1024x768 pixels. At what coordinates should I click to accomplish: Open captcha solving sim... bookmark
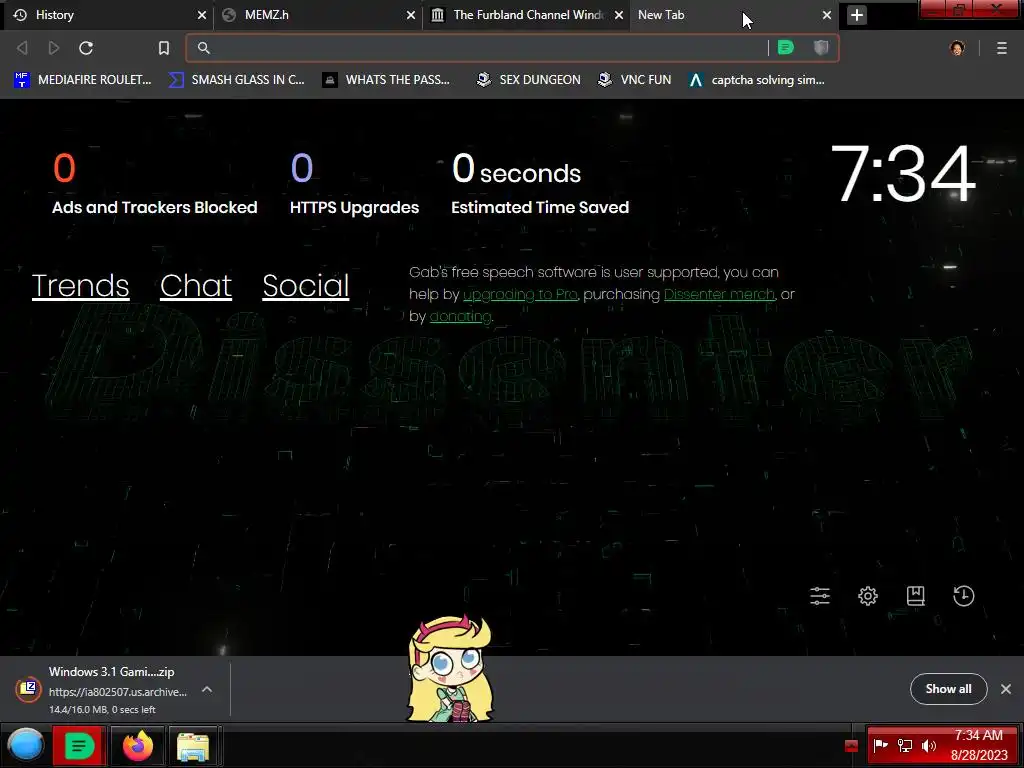(x=757, y=80)
